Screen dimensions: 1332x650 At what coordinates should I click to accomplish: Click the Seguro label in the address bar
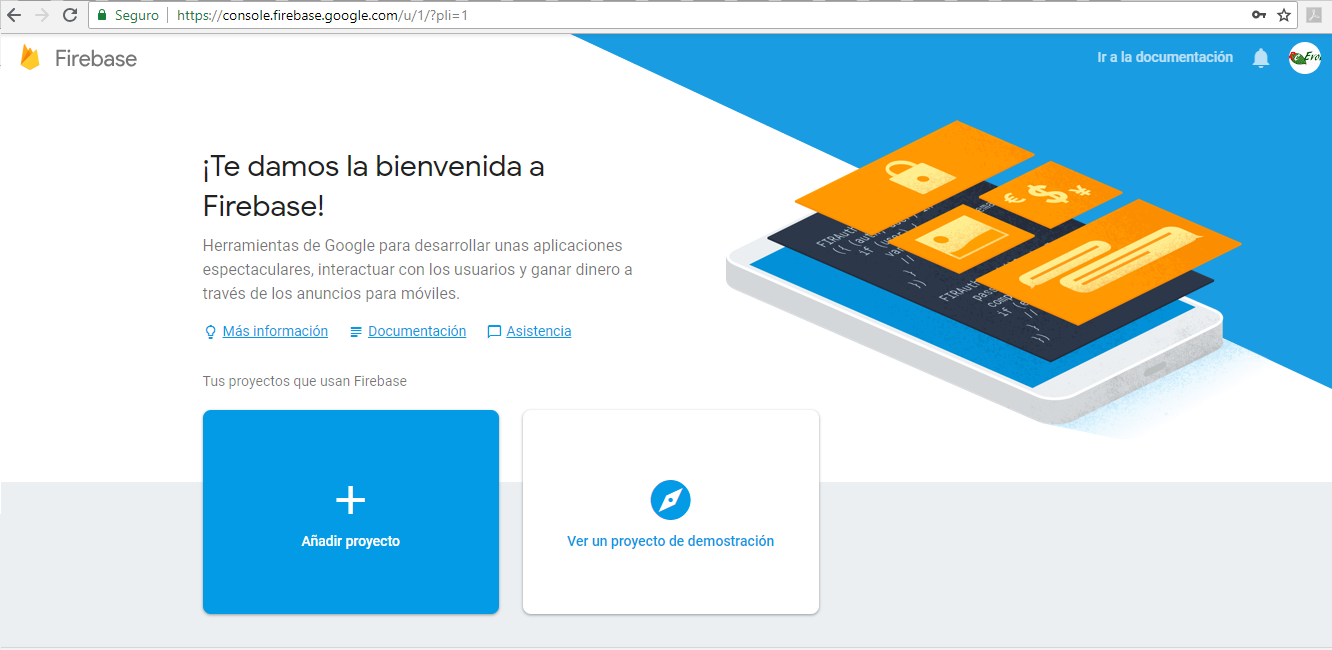click(137, 15)
